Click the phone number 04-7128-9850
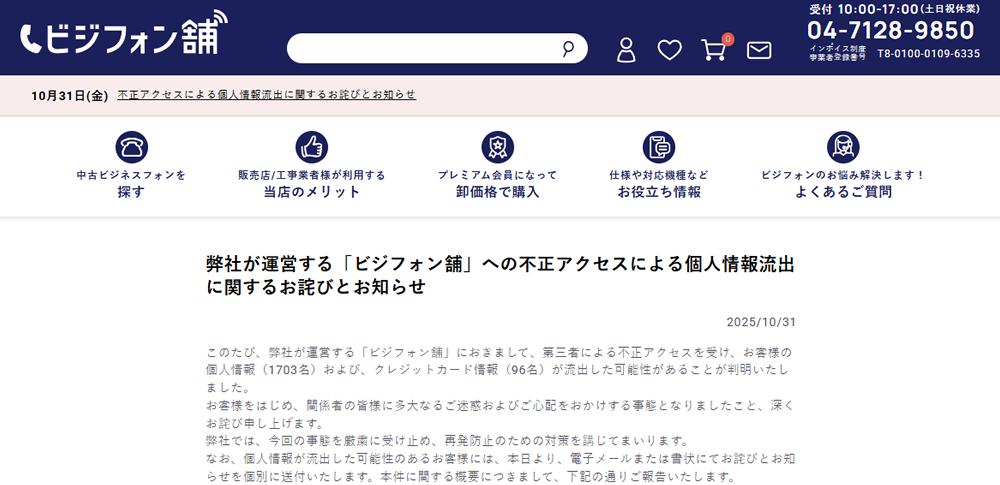Image resolution: width=1000 pixels, height=485 pixels. (x=890, y=30)
